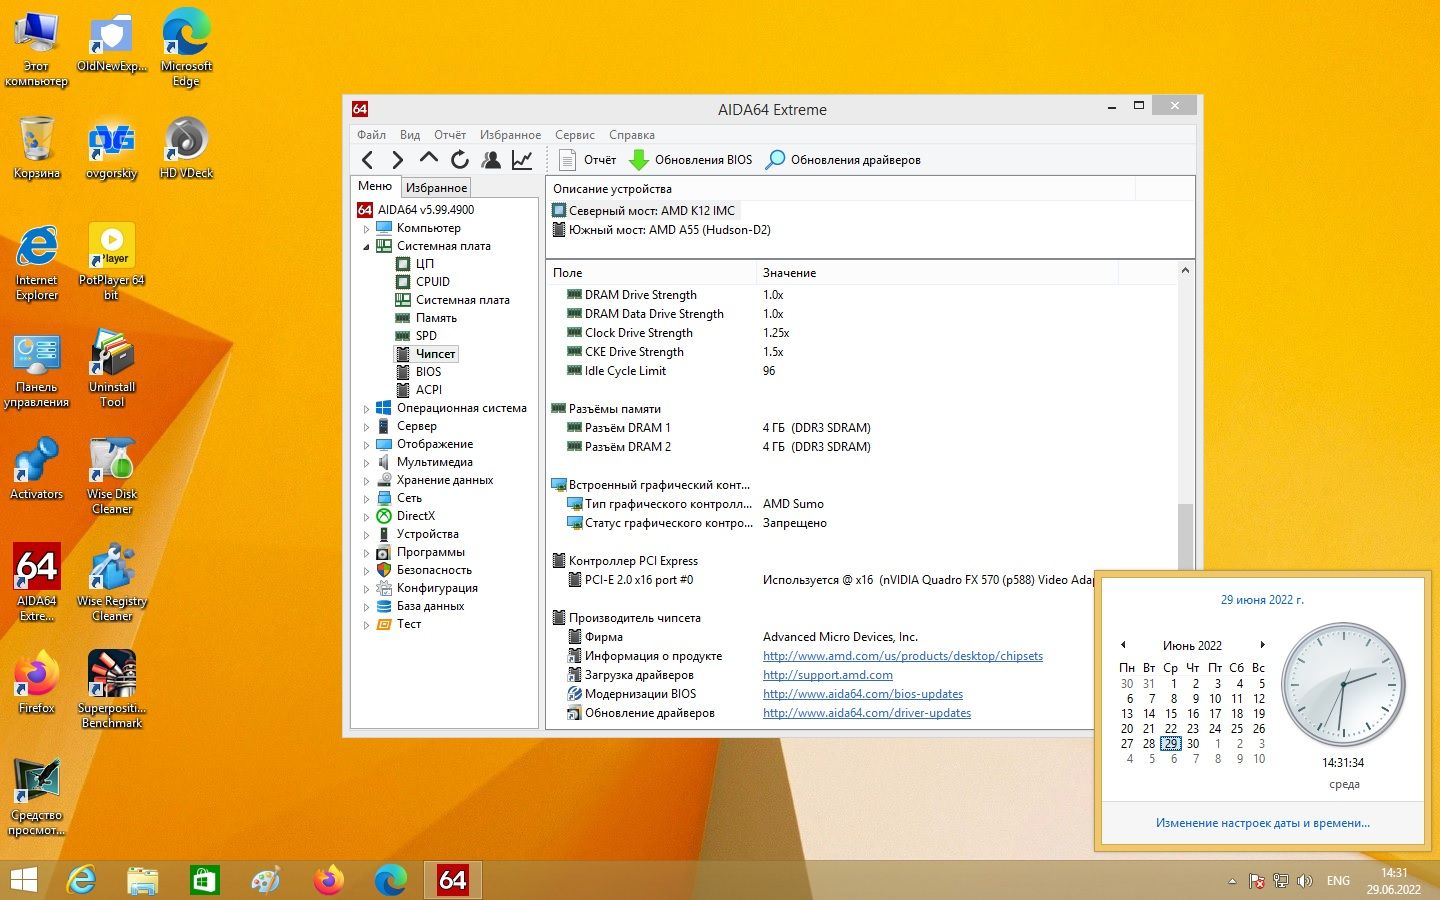Click the volume icon in system tray
The height and width of the screenshot is (900, 1440).
tap(1304, 881)
